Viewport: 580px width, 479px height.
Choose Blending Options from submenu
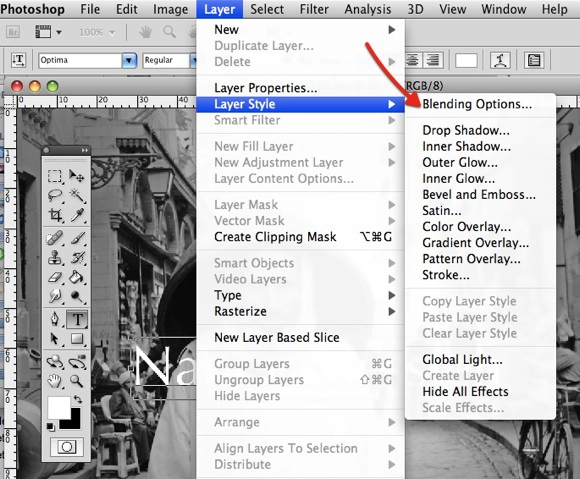(x=481, y=104)
